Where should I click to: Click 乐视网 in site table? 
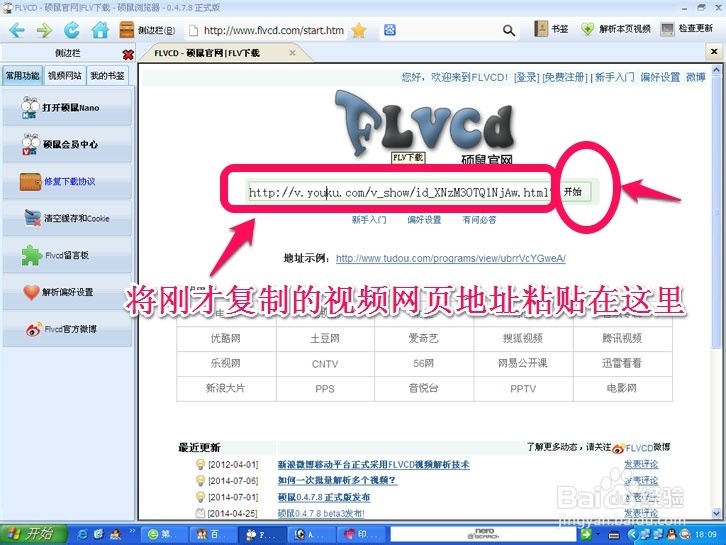pyautogui.click(x=226, y=363)
